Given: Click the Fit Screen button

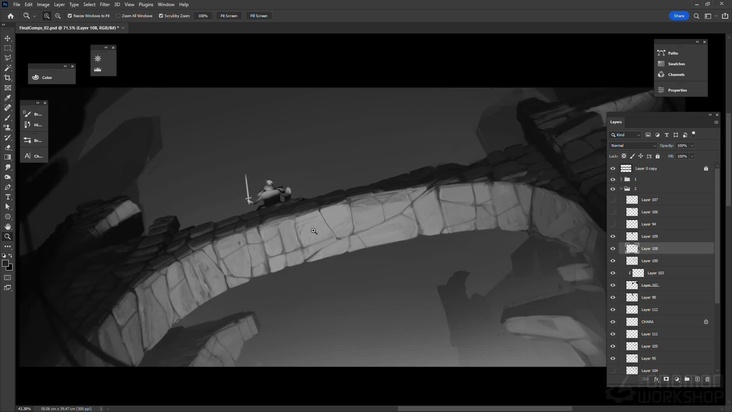Looking at the screenshot, I should pyautogui.click(x=229, y=16).
